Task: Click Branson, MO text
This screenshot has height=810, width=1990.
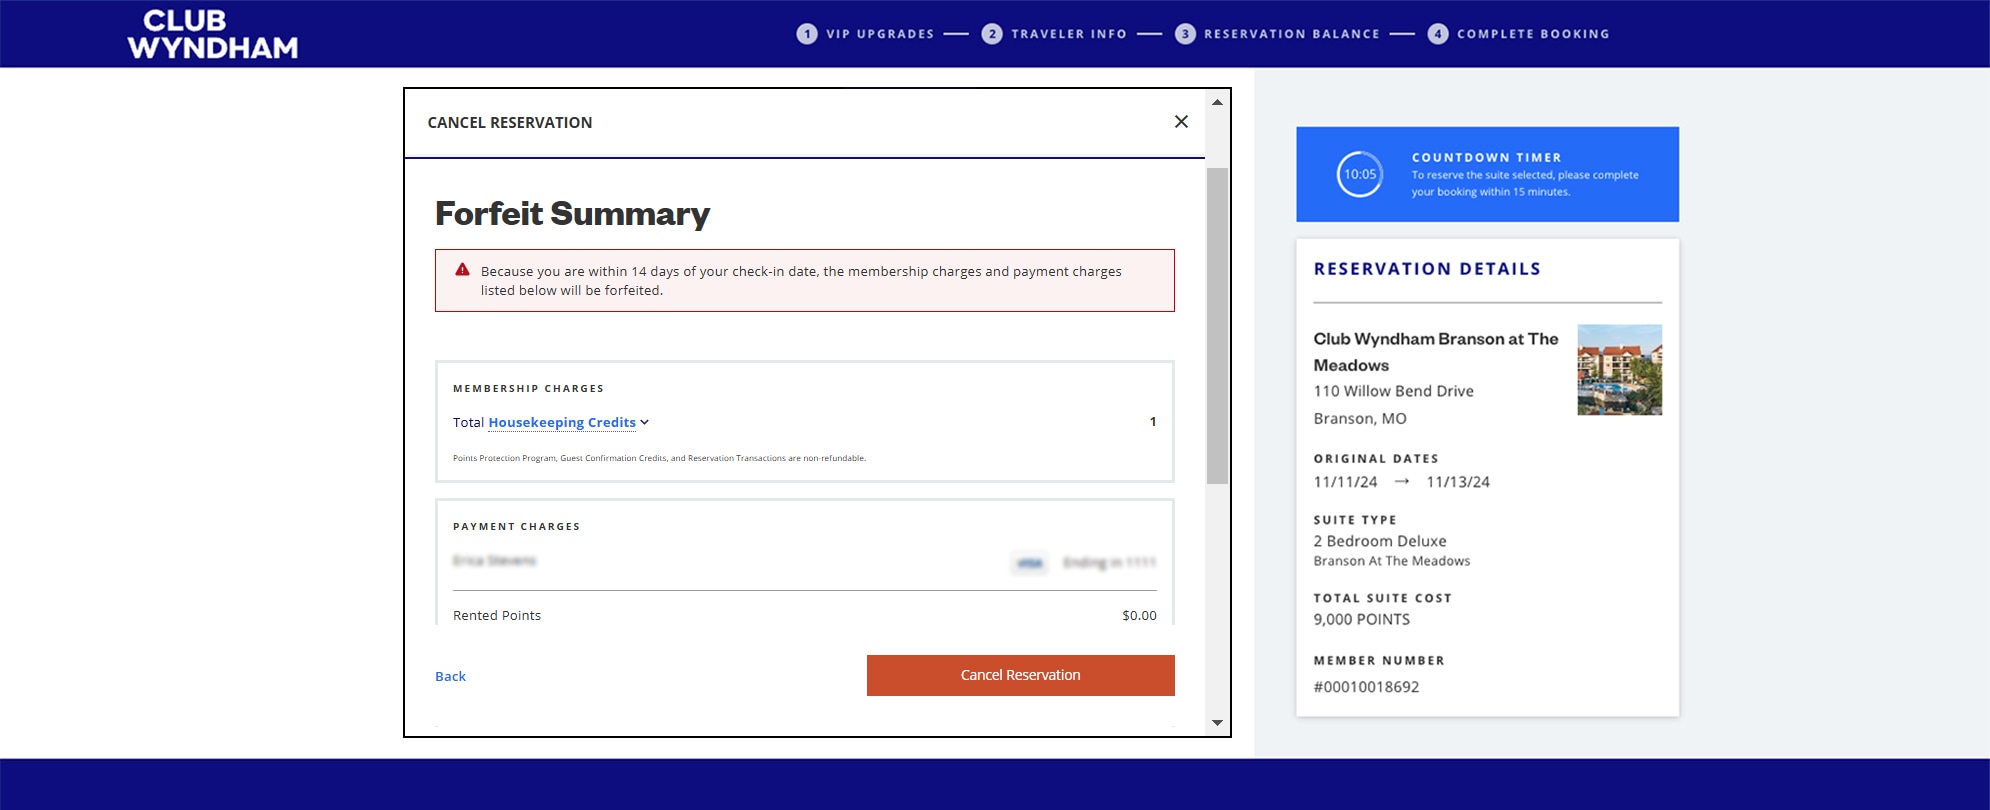Action: [1360, 418]
